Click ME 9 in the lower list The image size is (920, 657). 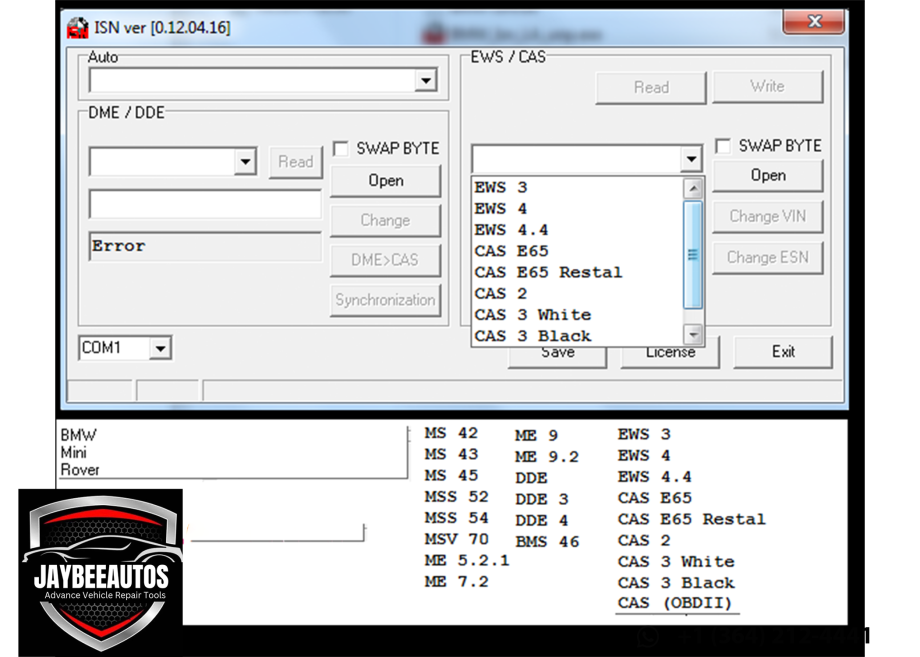(536, 436)
